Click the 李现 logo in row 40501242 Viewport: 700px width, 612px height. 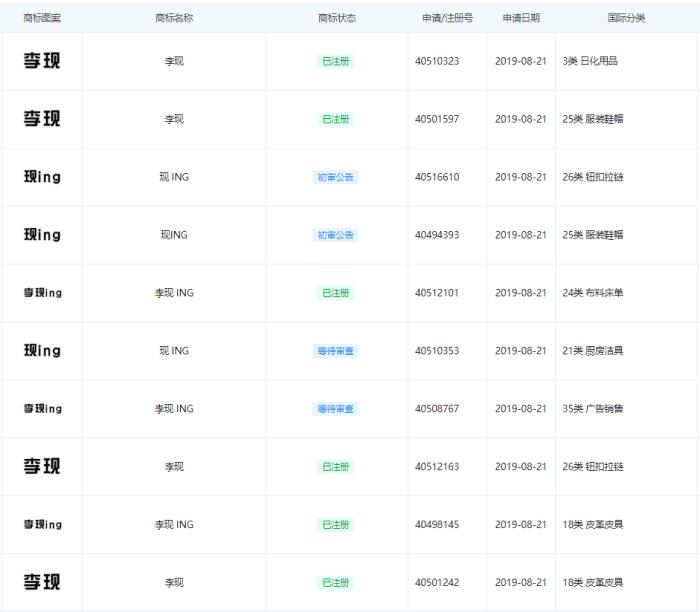(42, 582)
